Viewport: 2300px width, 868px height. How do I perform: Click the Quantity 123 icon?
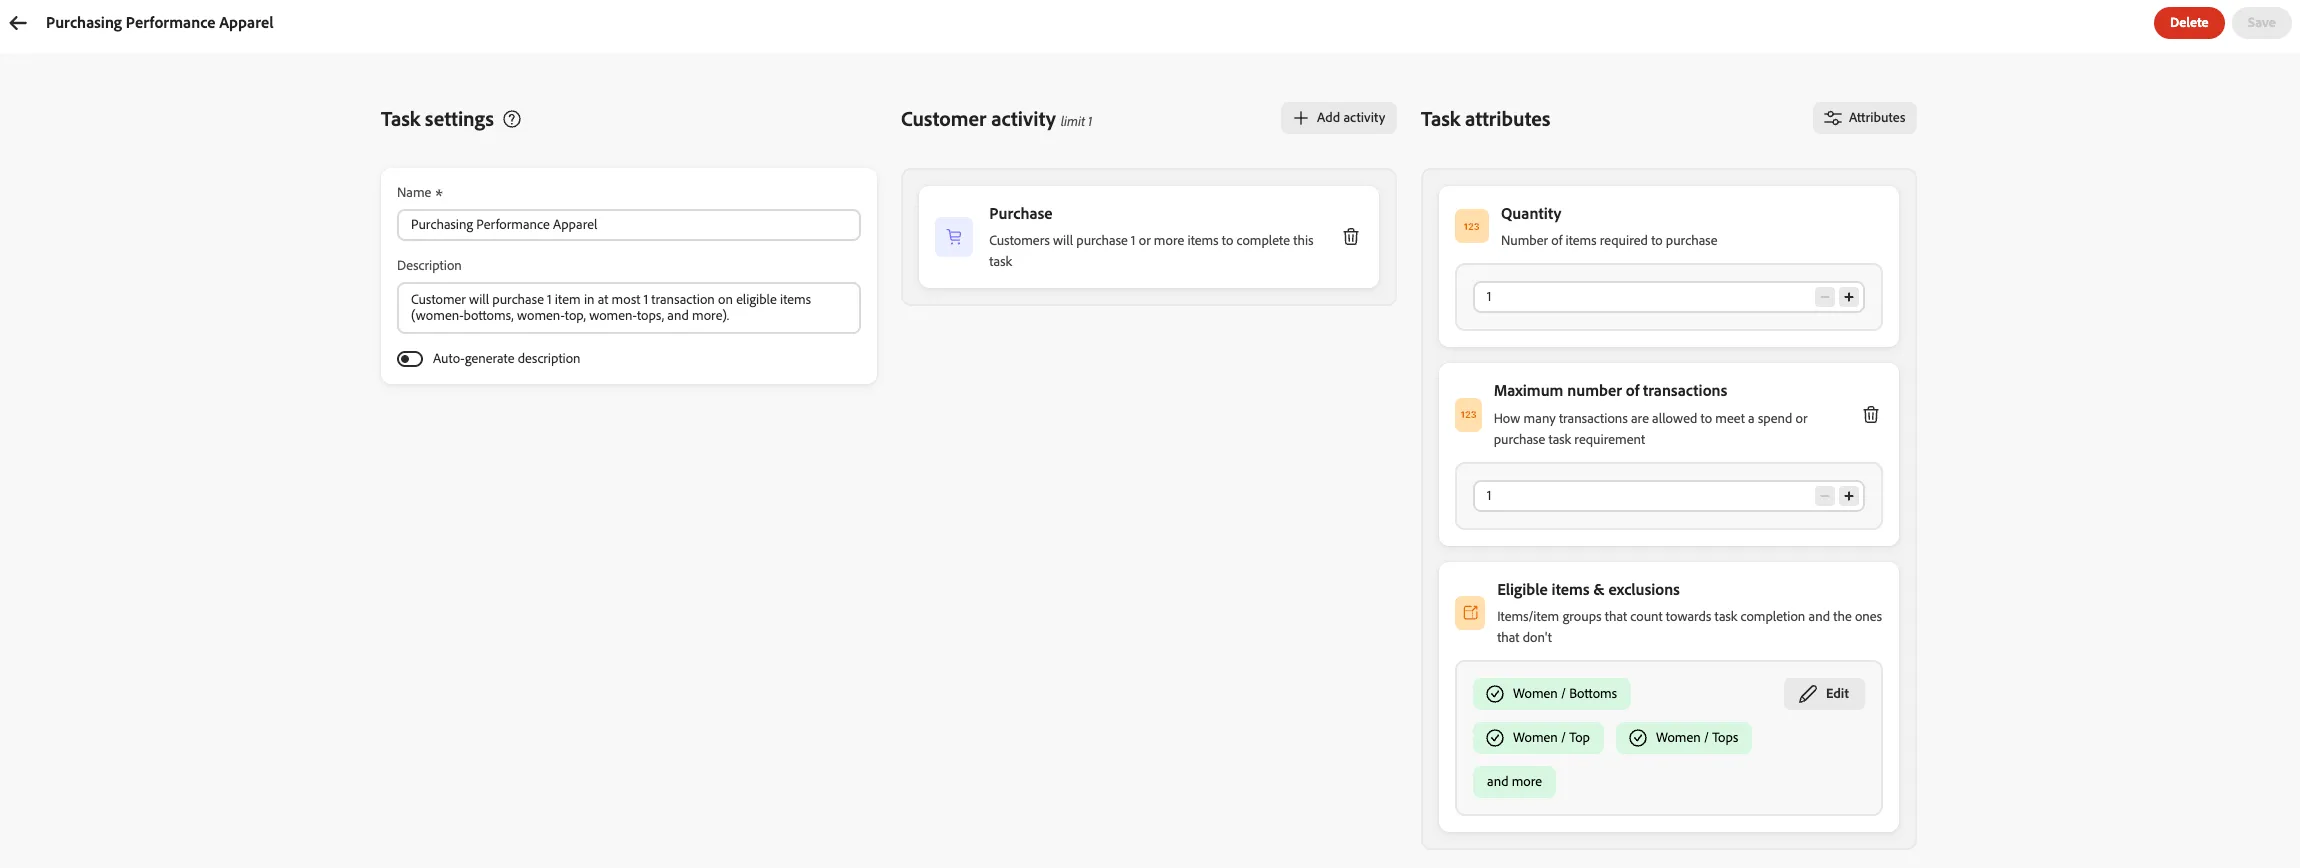[x=1472, y=226]
